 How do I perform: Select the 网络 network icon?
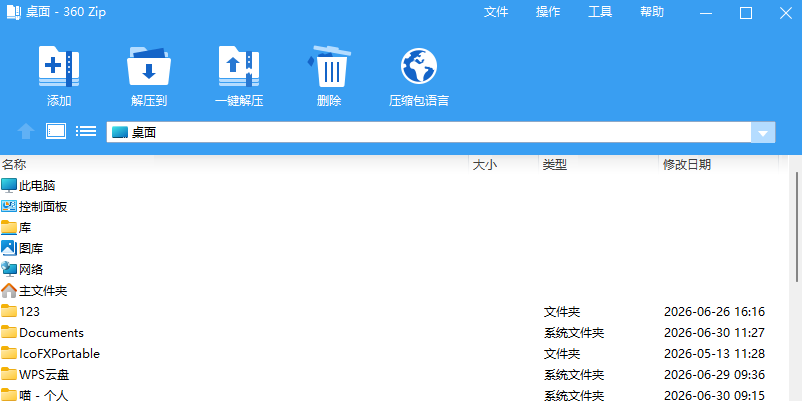[x=9, y=270]
